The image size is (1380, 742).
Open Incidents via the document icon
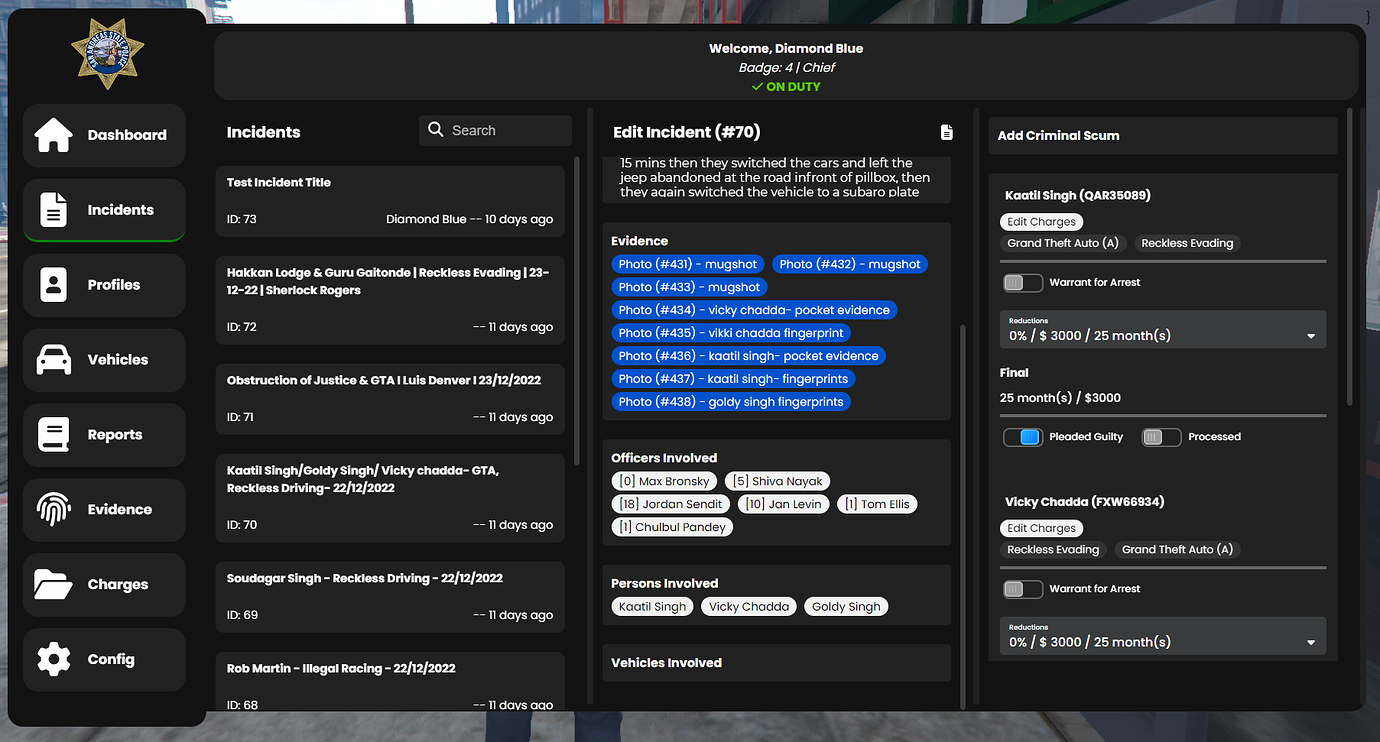coord(54,210)
